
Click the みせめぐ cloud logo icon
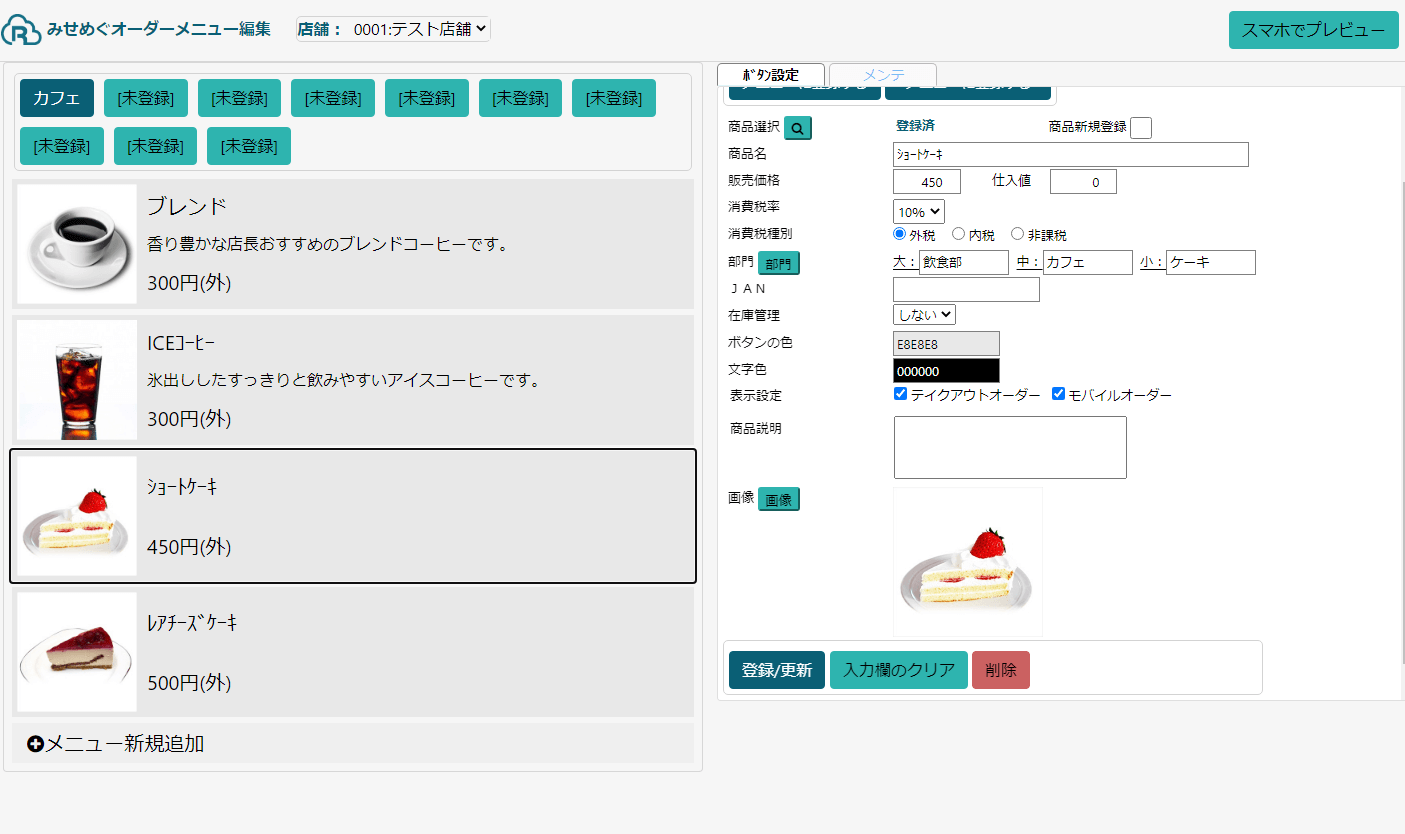tap(20, 30)
